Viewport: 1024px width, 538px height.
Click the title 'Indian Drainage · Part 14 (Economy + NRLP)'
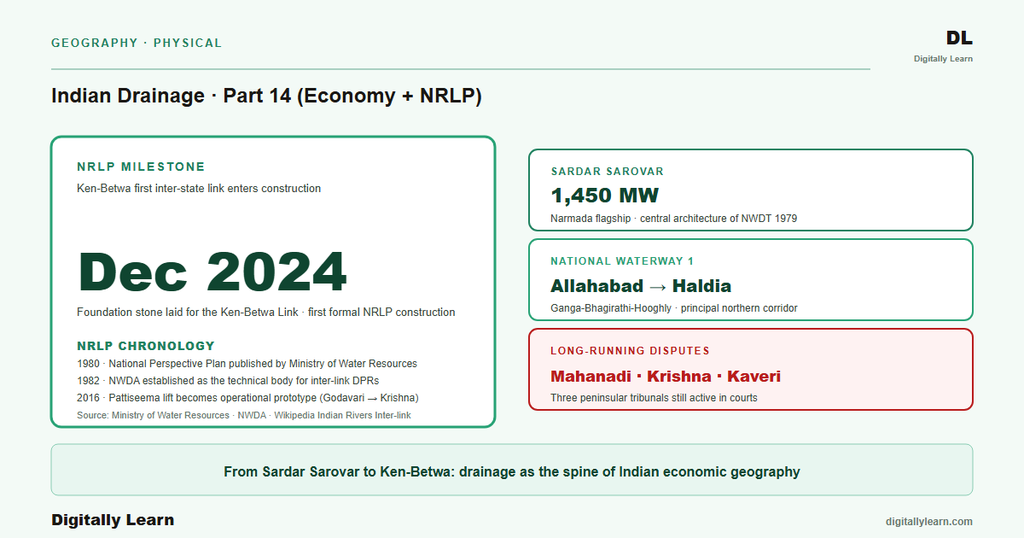[266, 96]
